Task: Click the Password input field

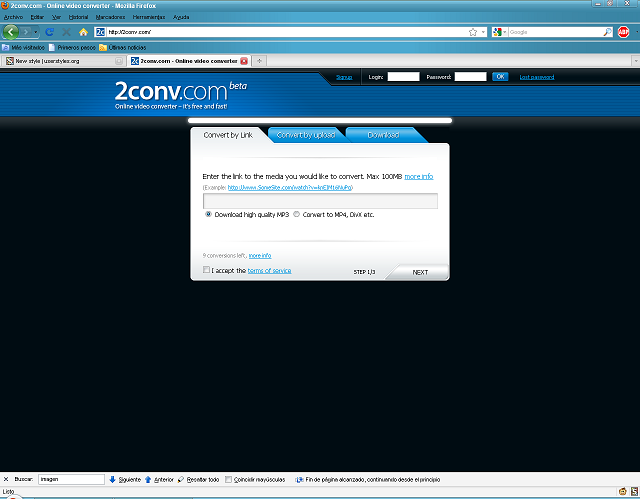Action: click(x=470, y=77)
